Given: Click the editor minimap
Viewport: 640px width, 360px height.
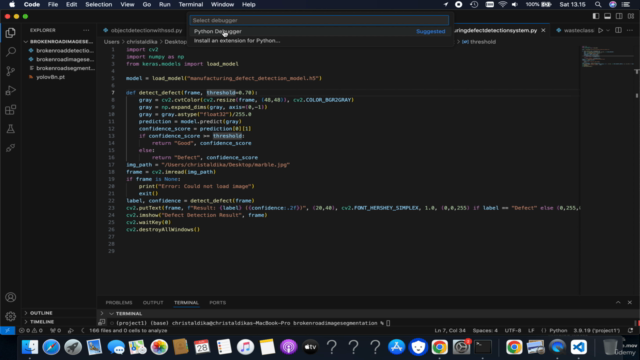Looking at the screenshot, I should click(607, 57).
